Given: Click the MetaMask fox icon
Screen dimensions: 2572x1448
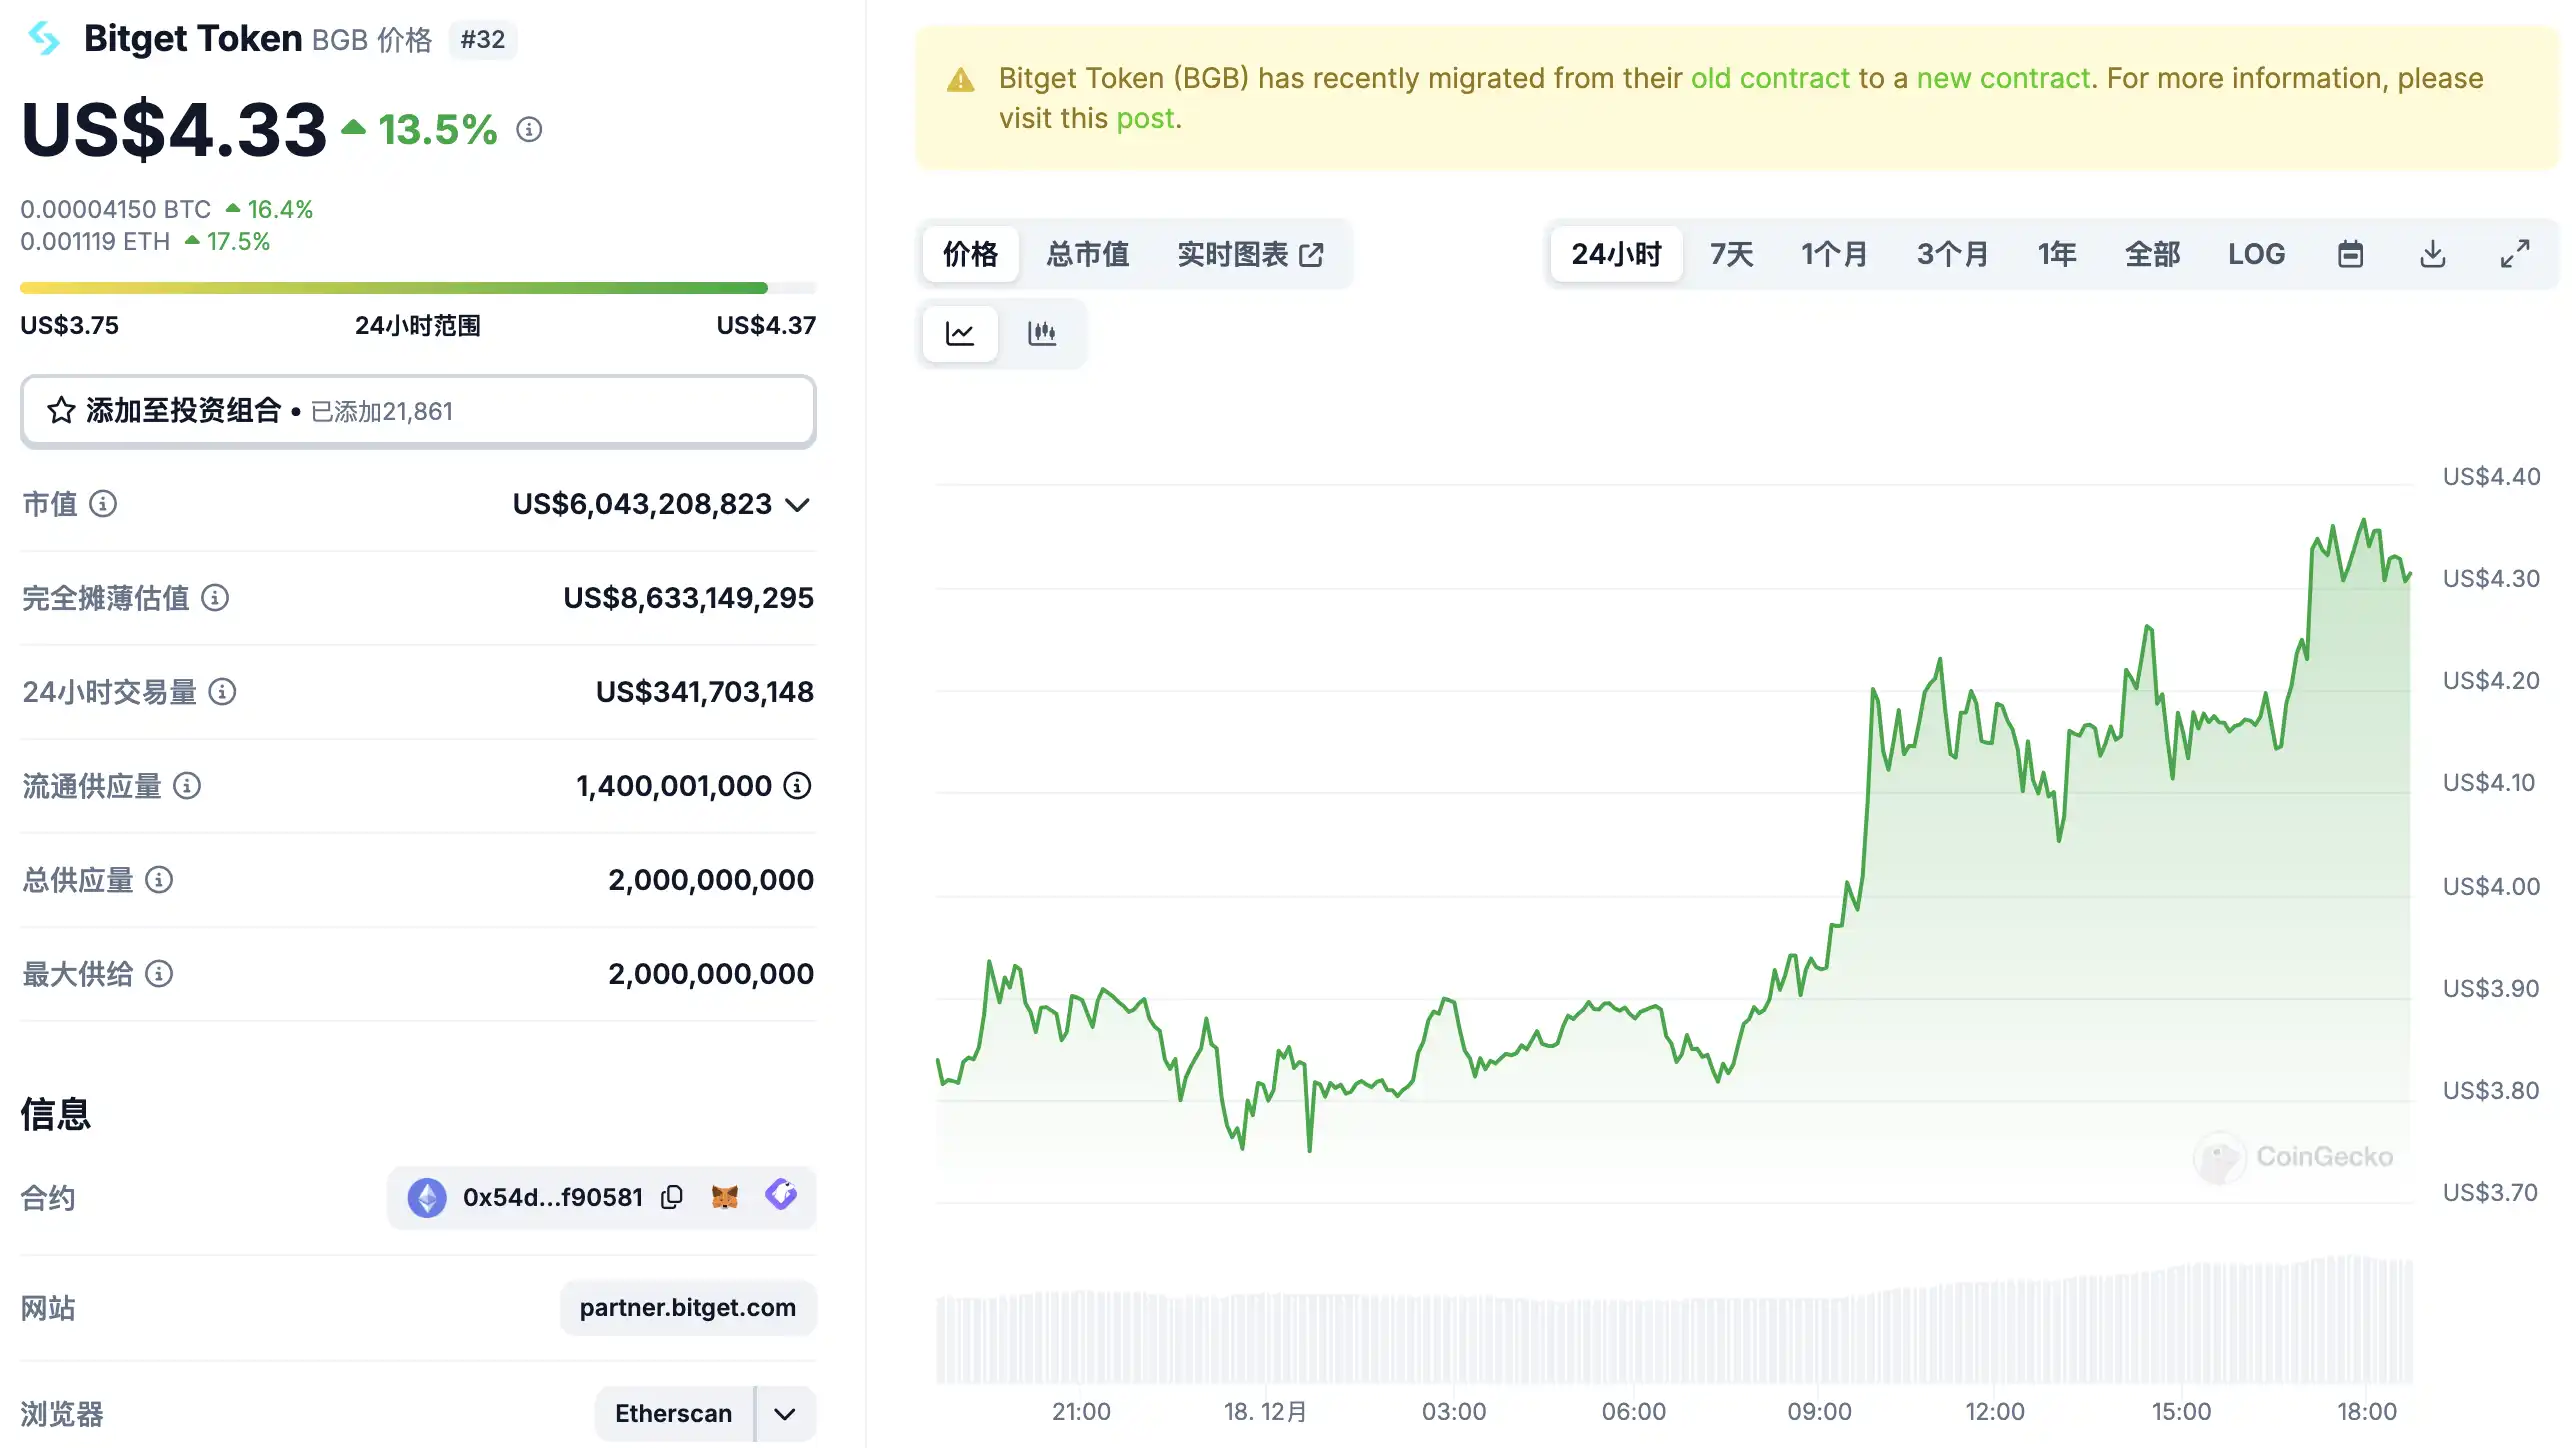Looking at the screenshot, I should (725, 1197).
